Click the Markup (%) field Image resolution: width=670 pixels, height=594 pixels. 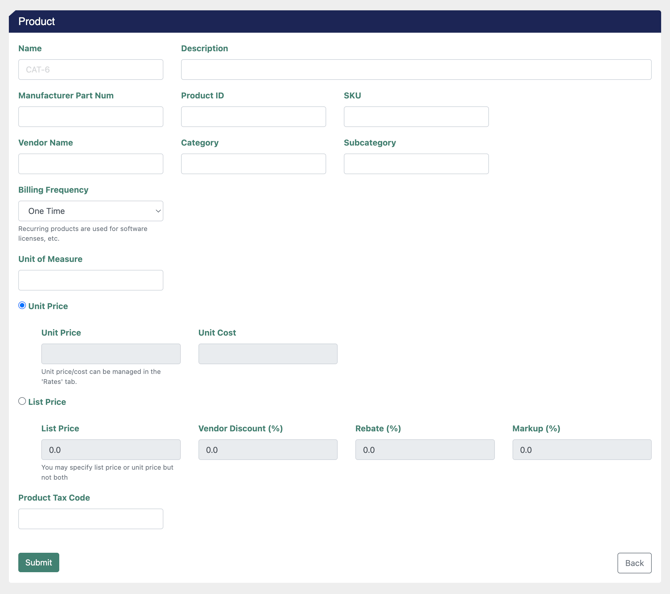[x=582, y=450]
